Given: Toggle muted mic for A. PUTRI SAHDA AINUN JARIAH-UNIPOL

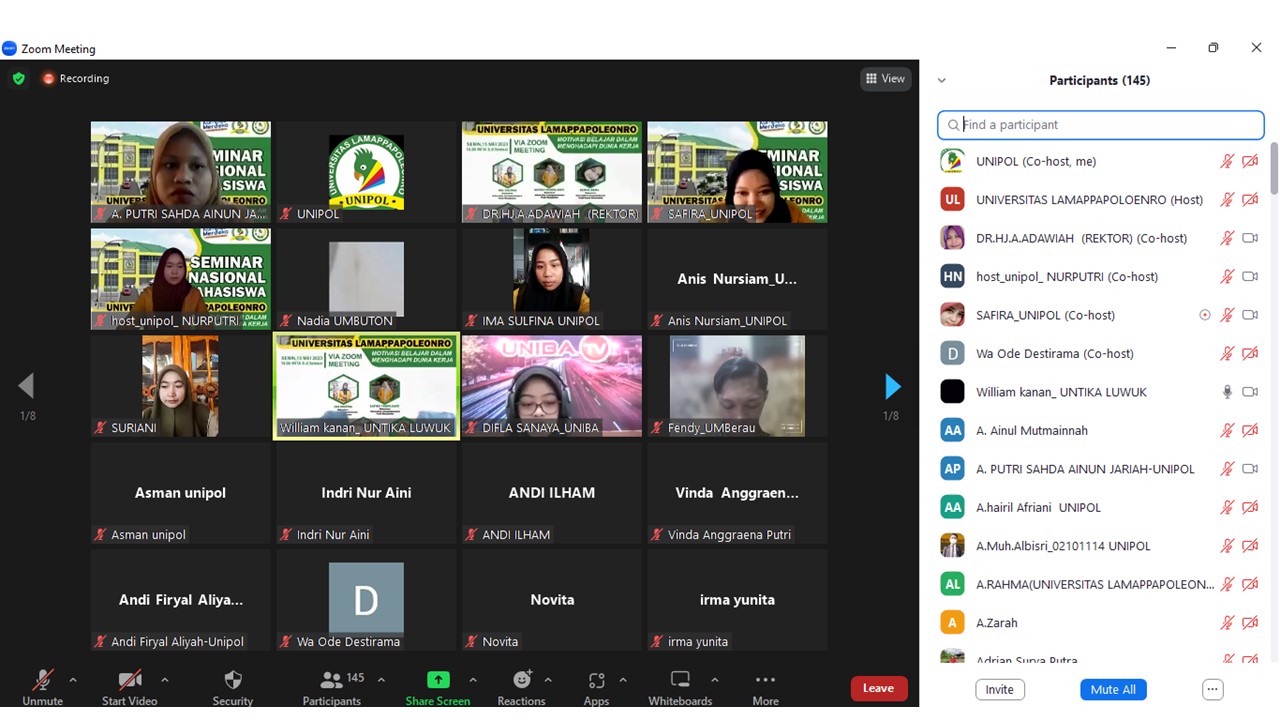Looking at the screenshot, I should click(x=1227, y=469).
